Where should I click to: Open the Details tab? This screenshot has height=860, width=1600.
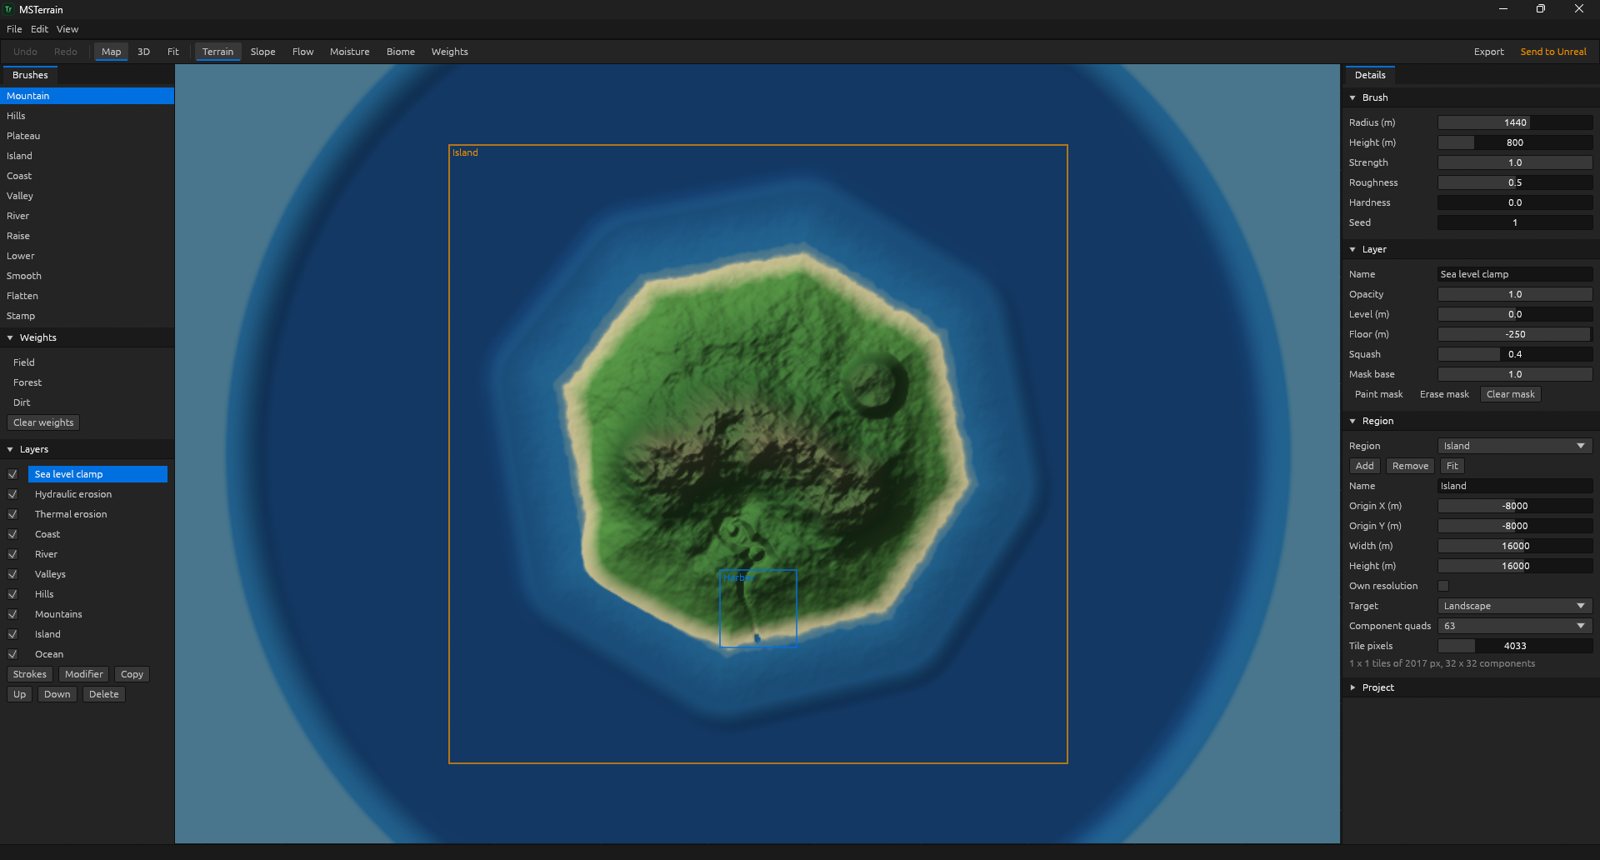pyautogui.click(x=1370, y=75)
